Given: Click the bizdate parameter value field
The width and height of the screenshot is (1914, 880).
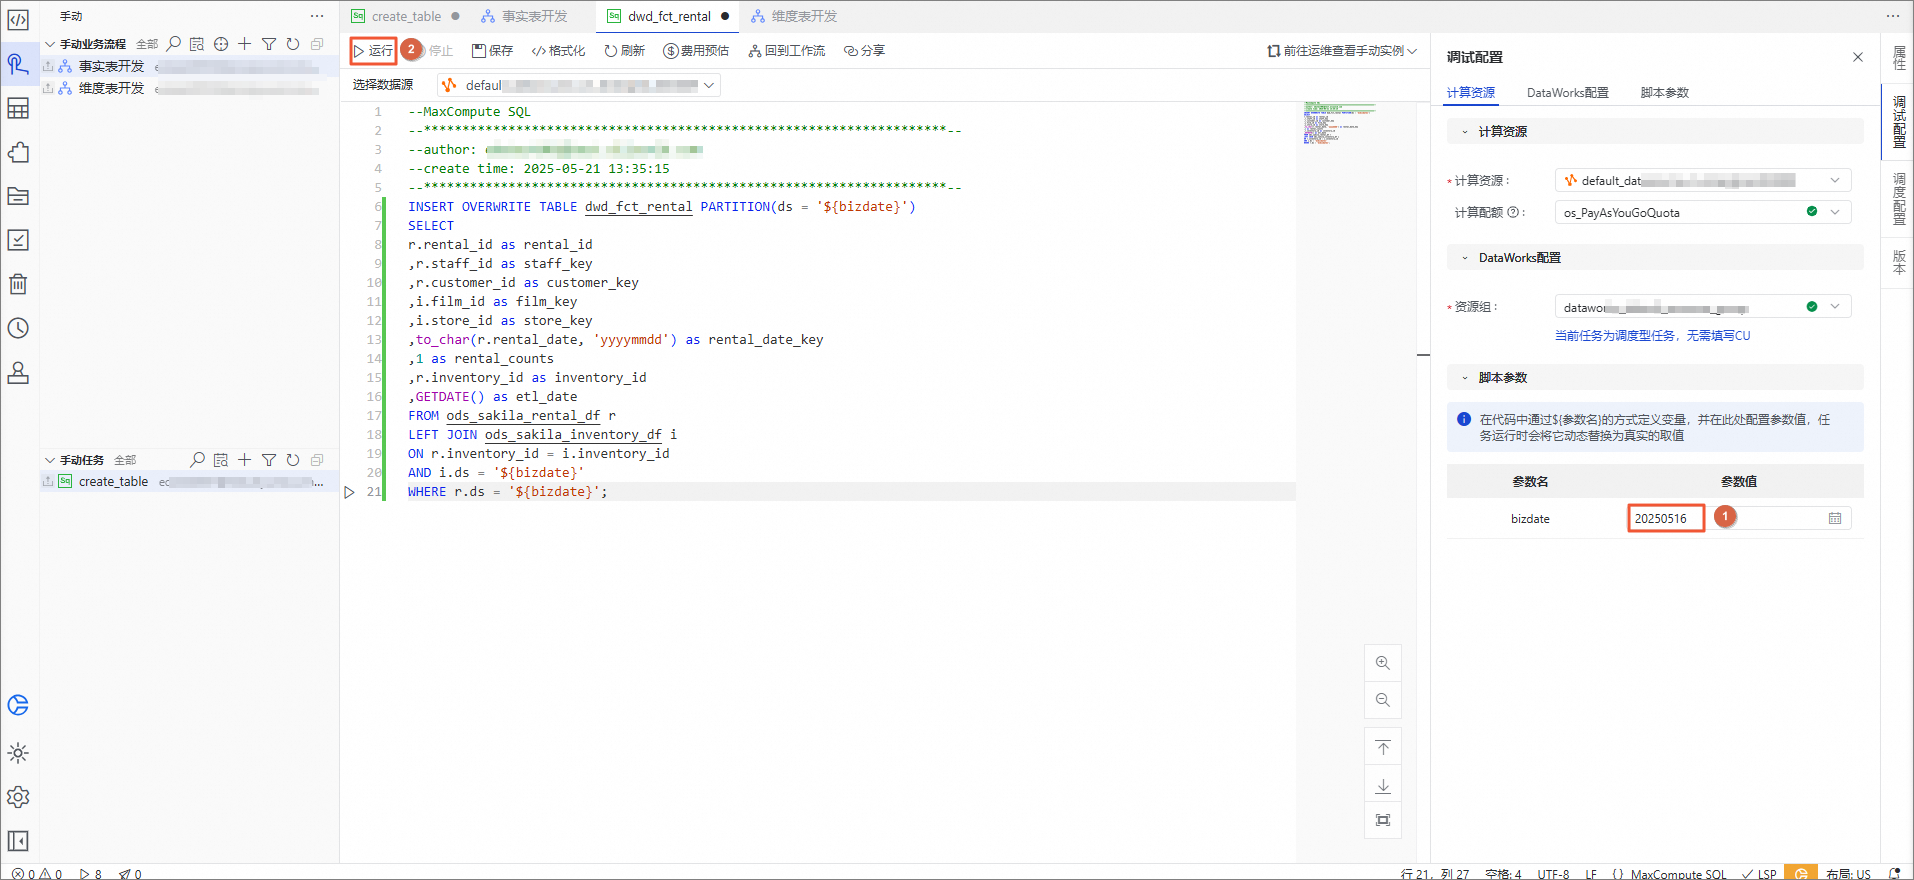Looking at the screenshot, I should click(x=1739, y=518).
